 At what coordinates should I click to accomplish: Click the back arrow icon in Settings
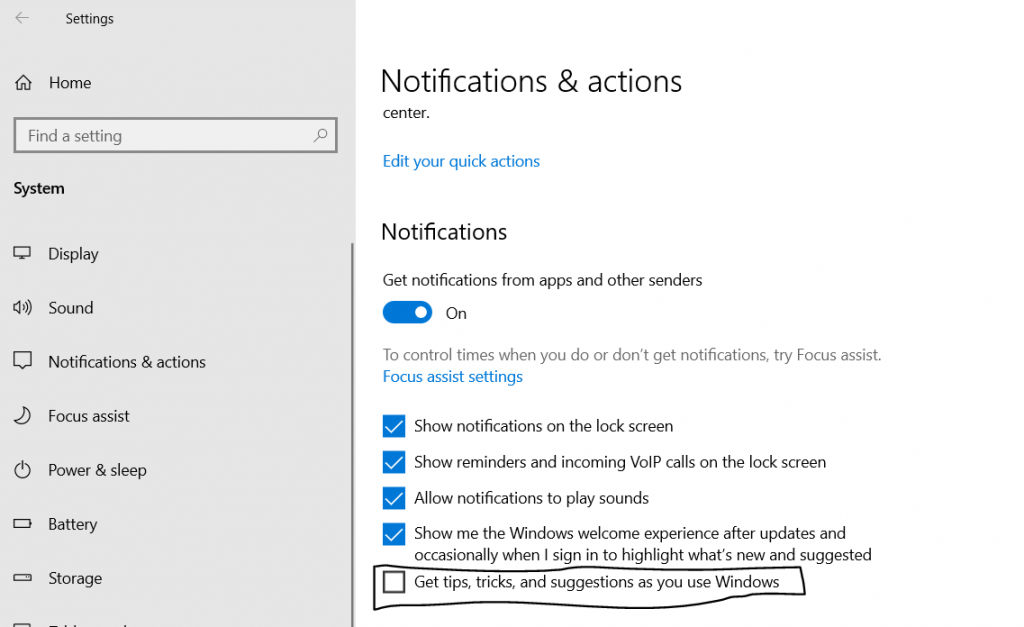point(22,18)
